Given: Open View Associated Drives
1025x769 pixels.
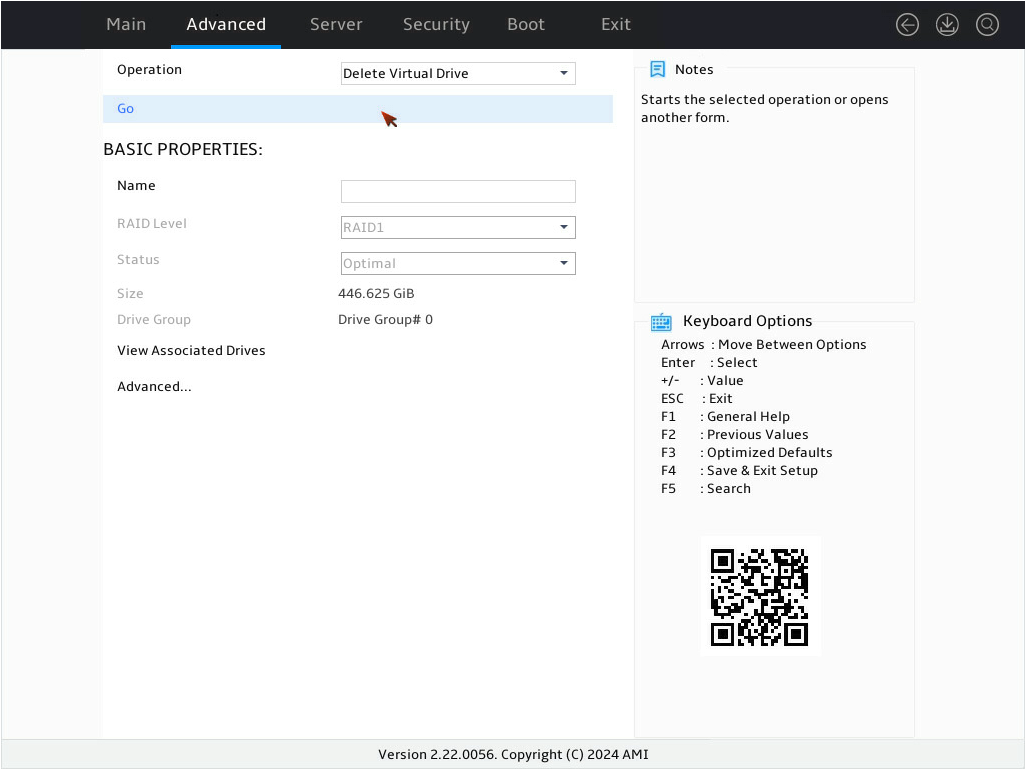Looking at the screenshot, I should point(191,350).
